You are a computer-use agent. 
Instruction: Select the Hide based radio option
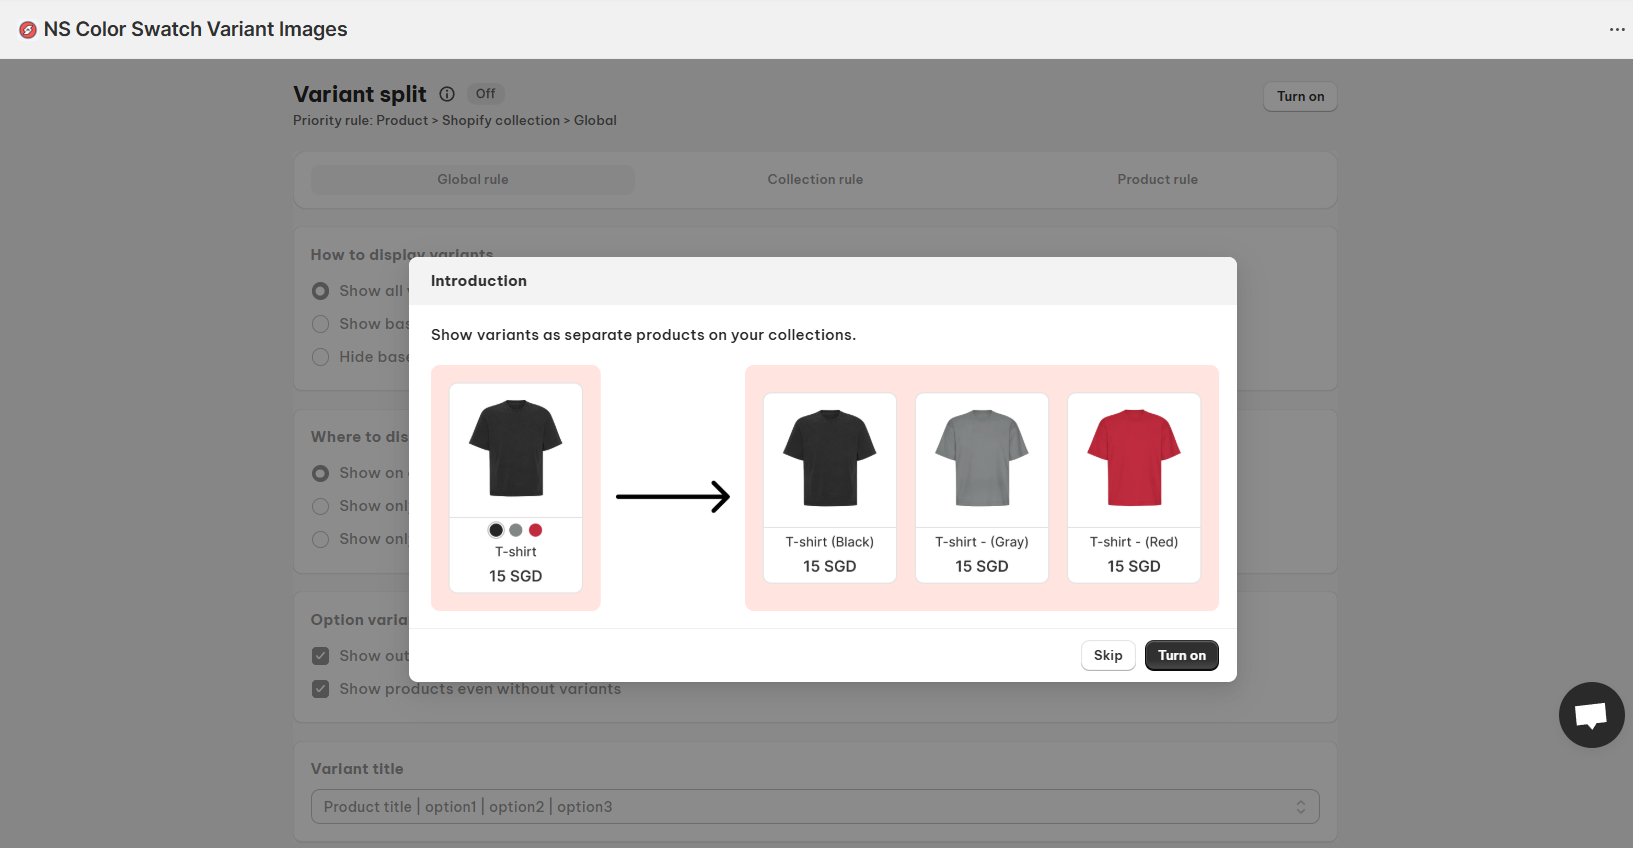click(320, 357)
